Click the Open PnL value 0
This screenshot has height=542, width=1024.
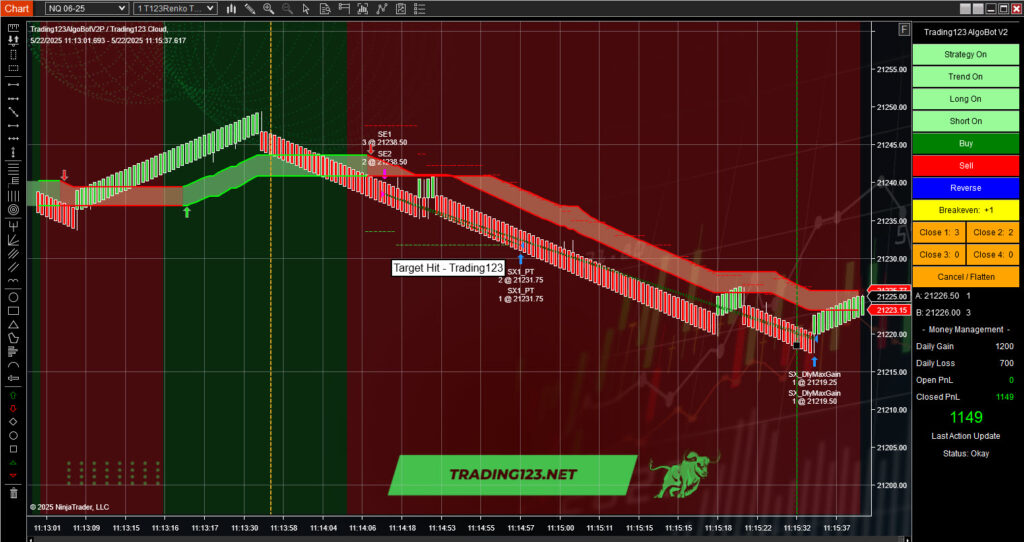1012,380
